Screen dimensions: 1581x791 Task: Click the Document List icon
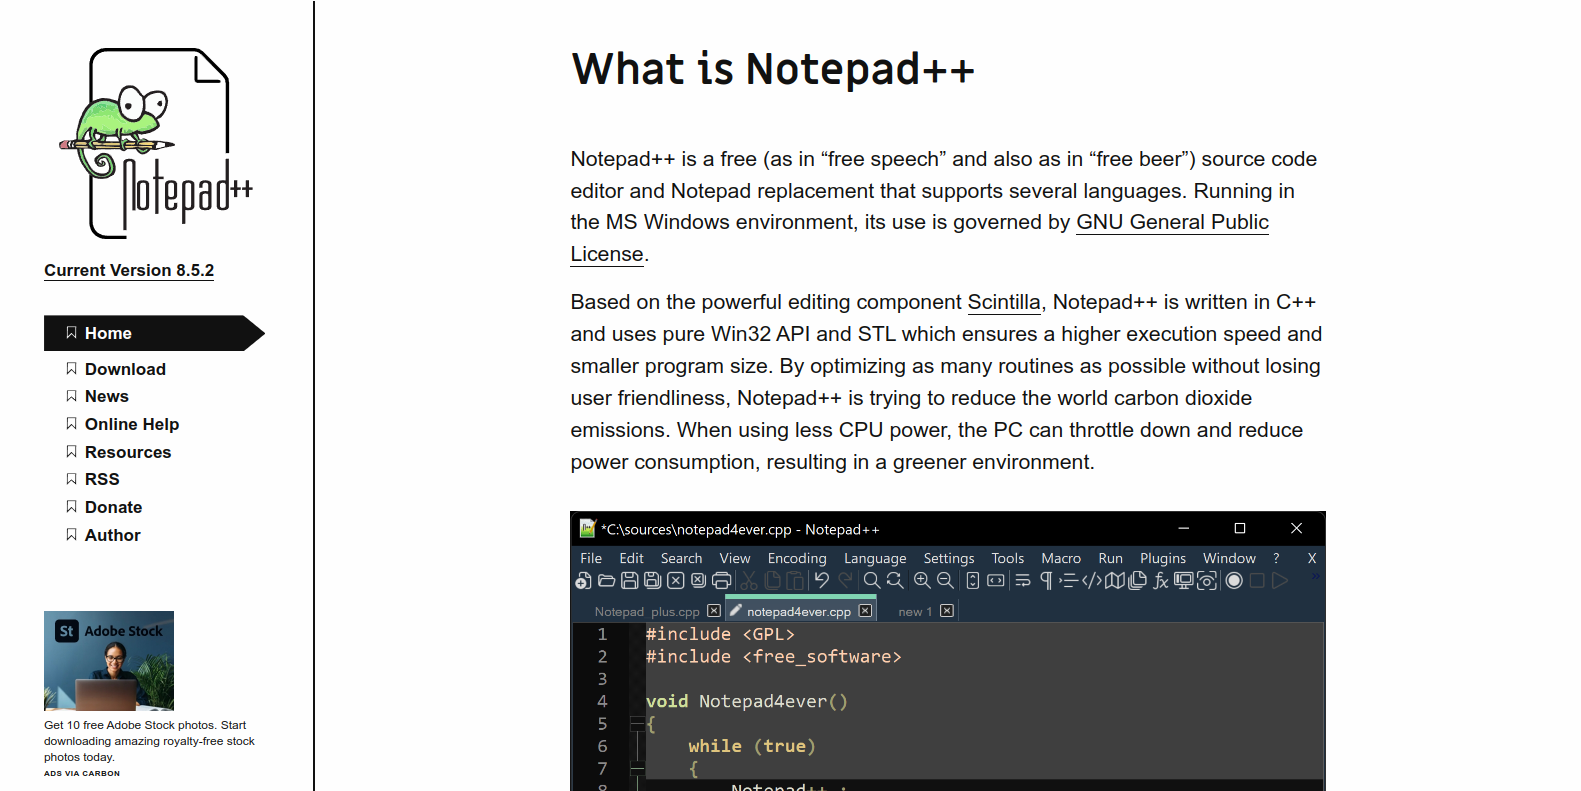pos(1138,580)
